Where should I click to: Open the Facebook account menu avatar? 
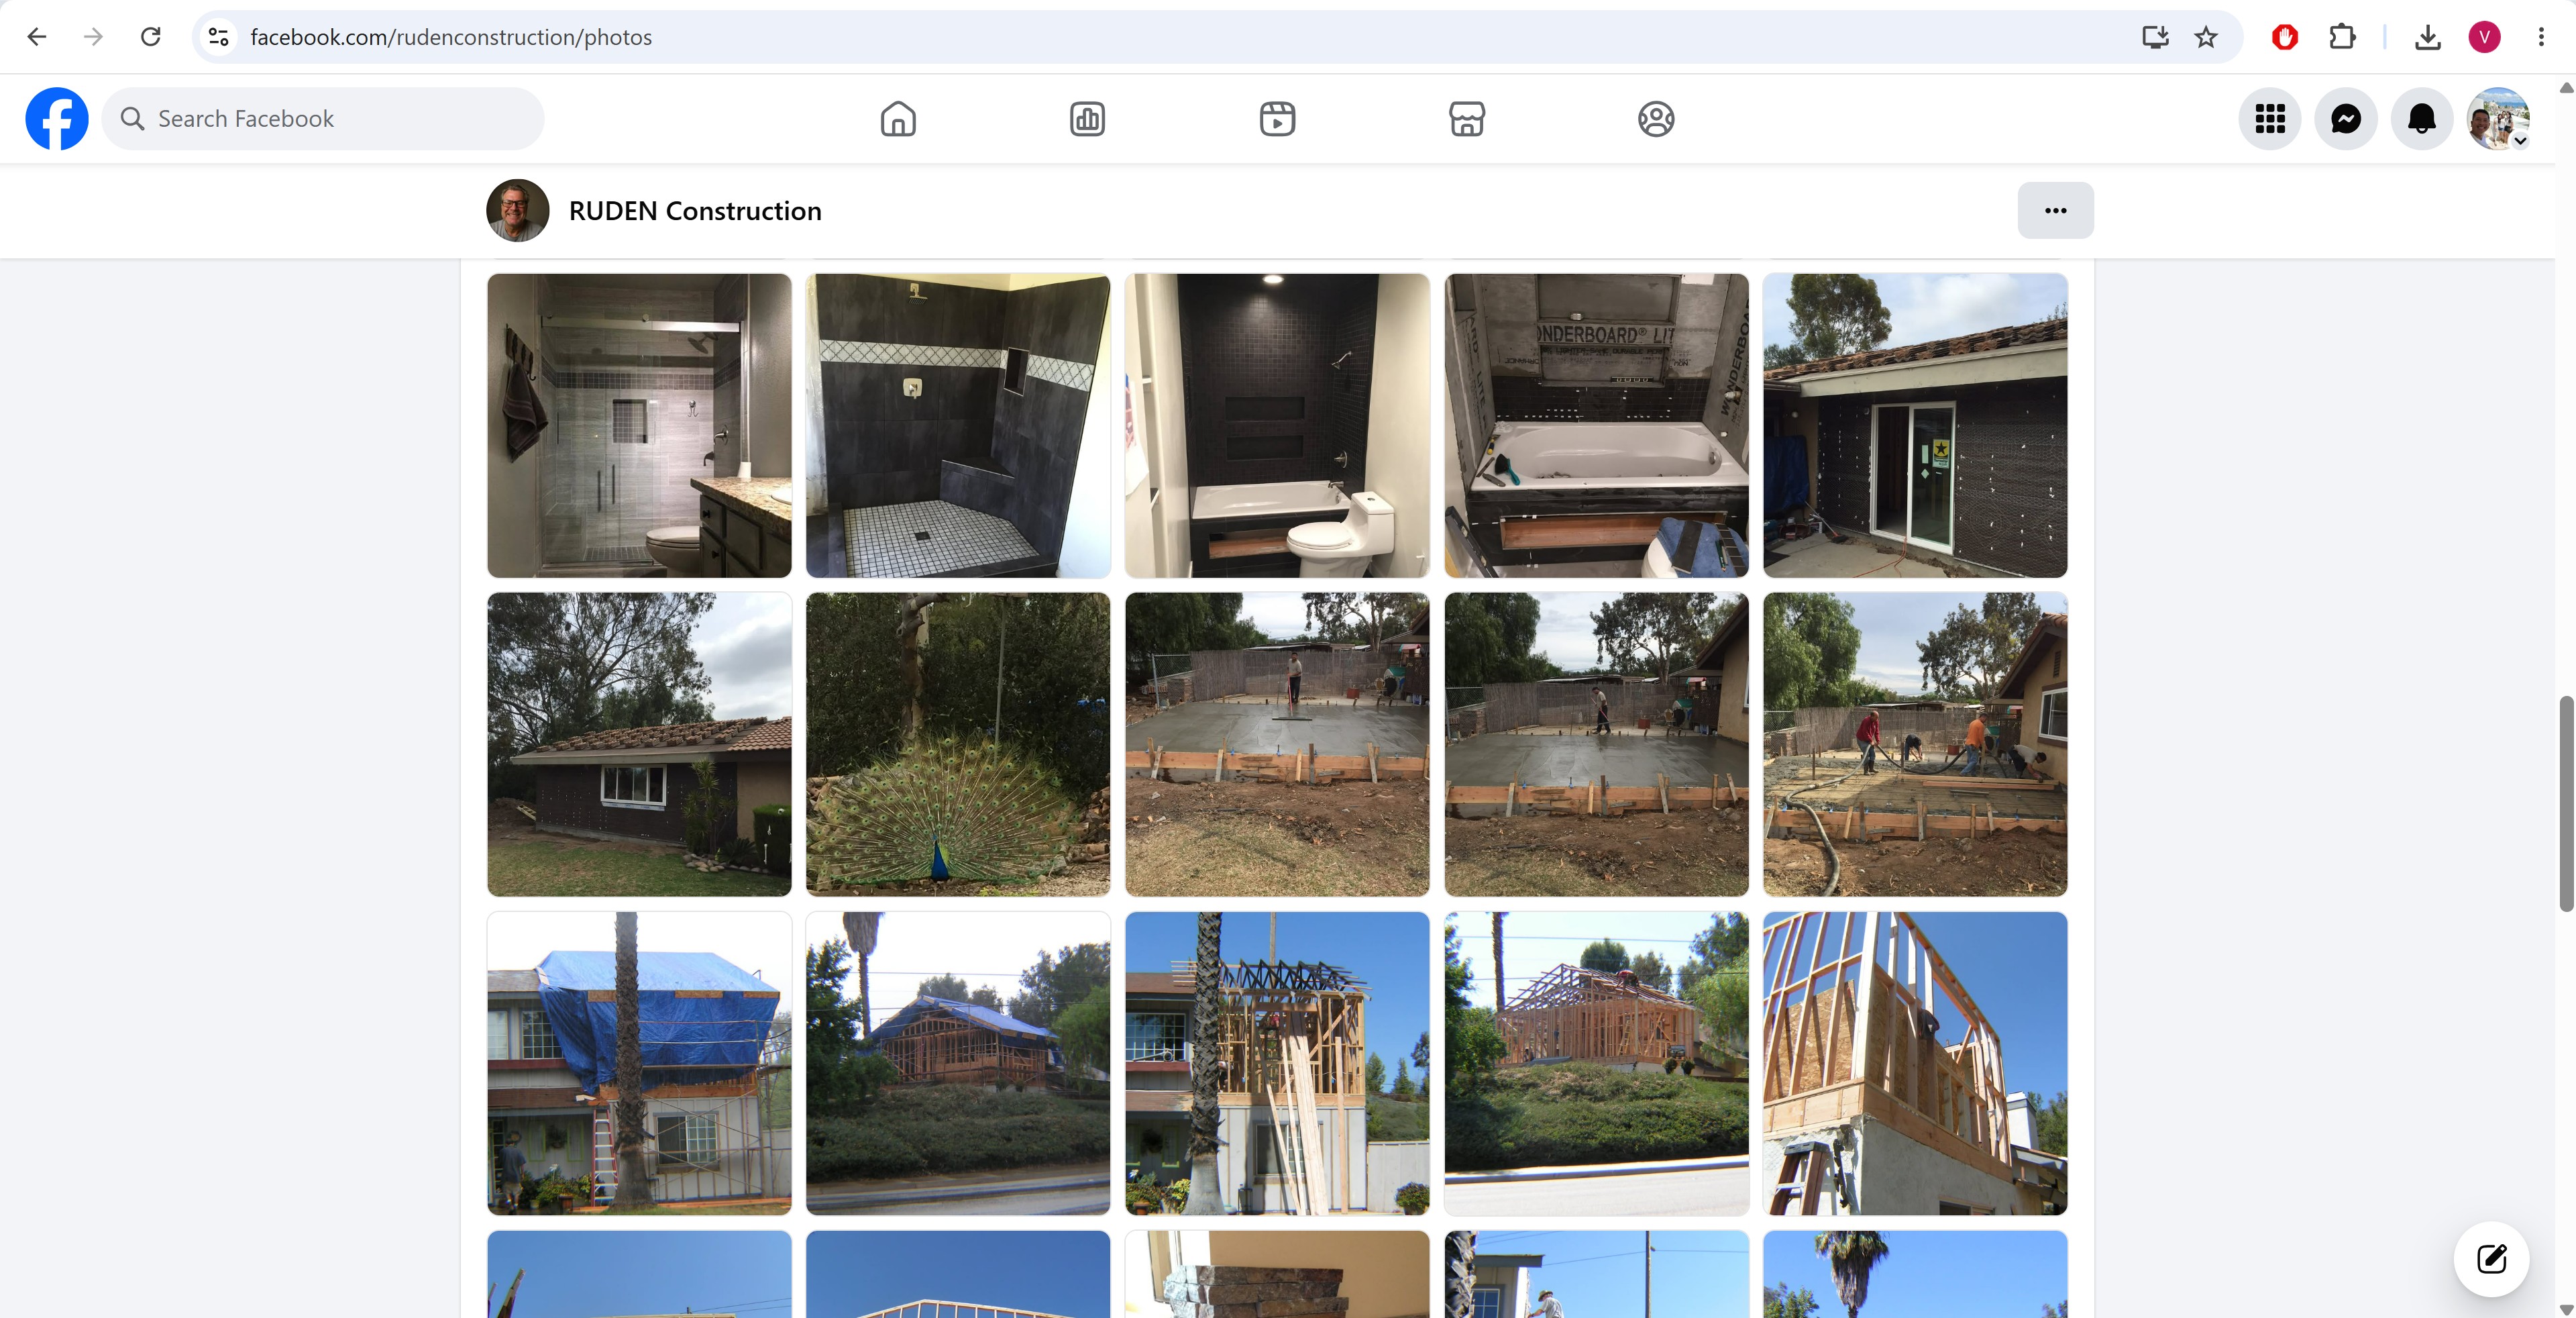(x=2498, y=119)
